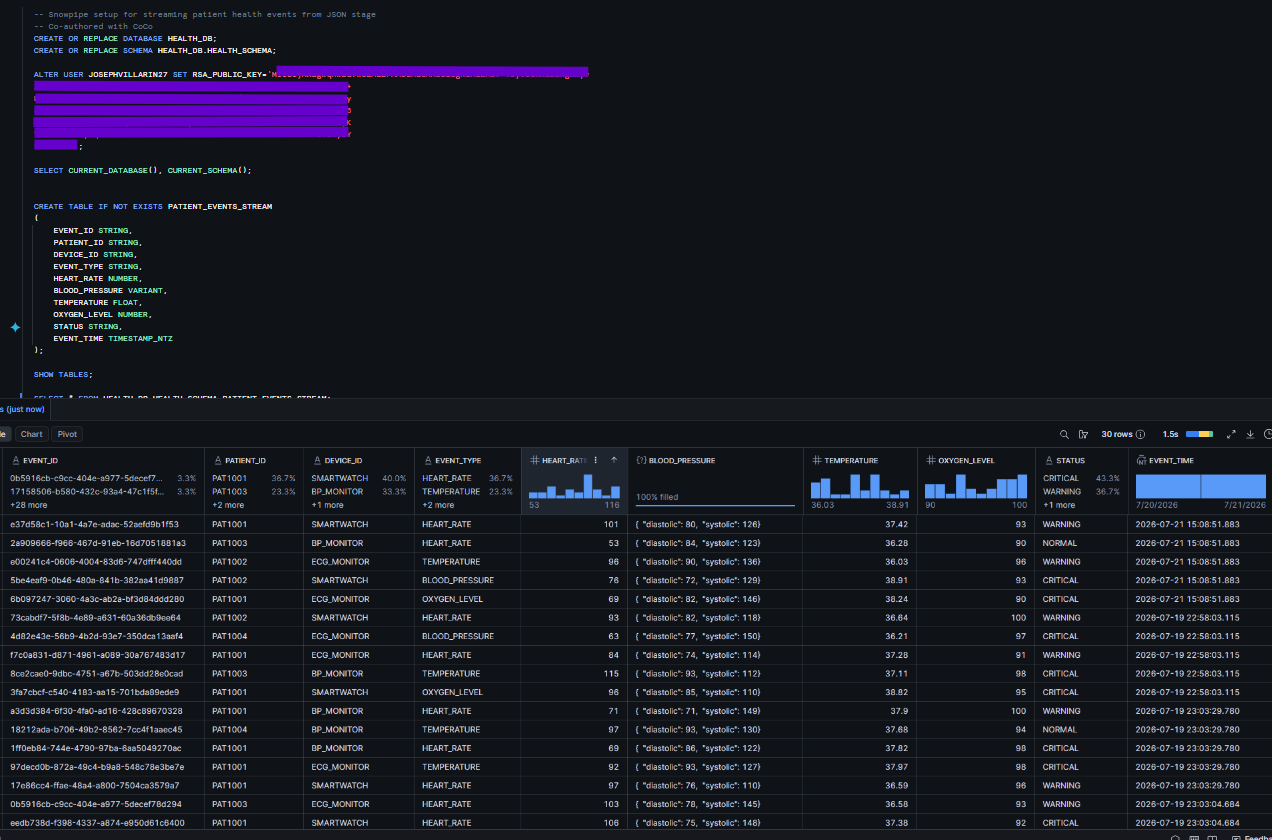Viewport: 1272px width, 840px height.
Task: Open the column filter icon in results toolbar
Action: [x=1083, y=434]
